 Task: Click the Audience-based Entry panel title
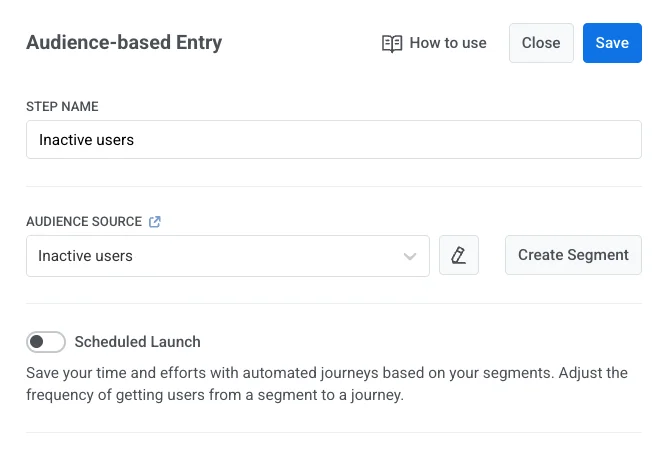click(x=124, y=43)
